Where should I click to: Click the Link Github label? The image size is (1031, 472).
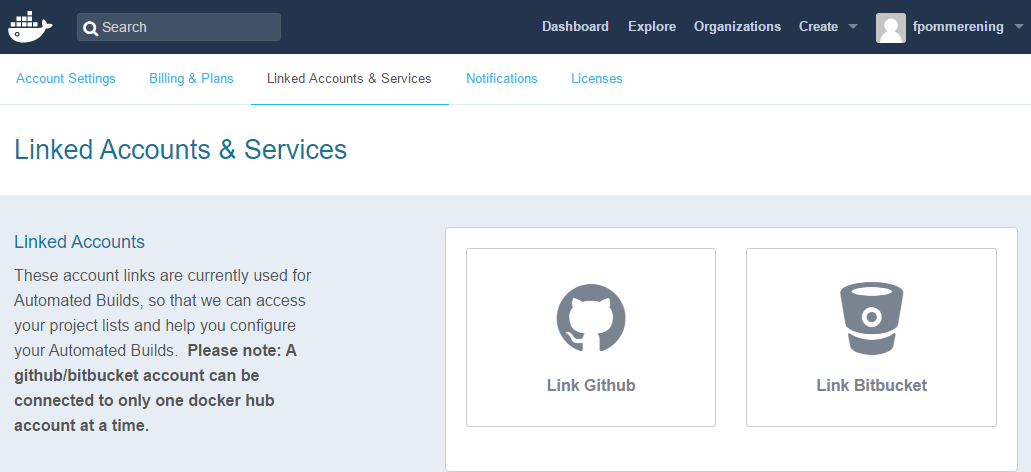tap(591, 385)
